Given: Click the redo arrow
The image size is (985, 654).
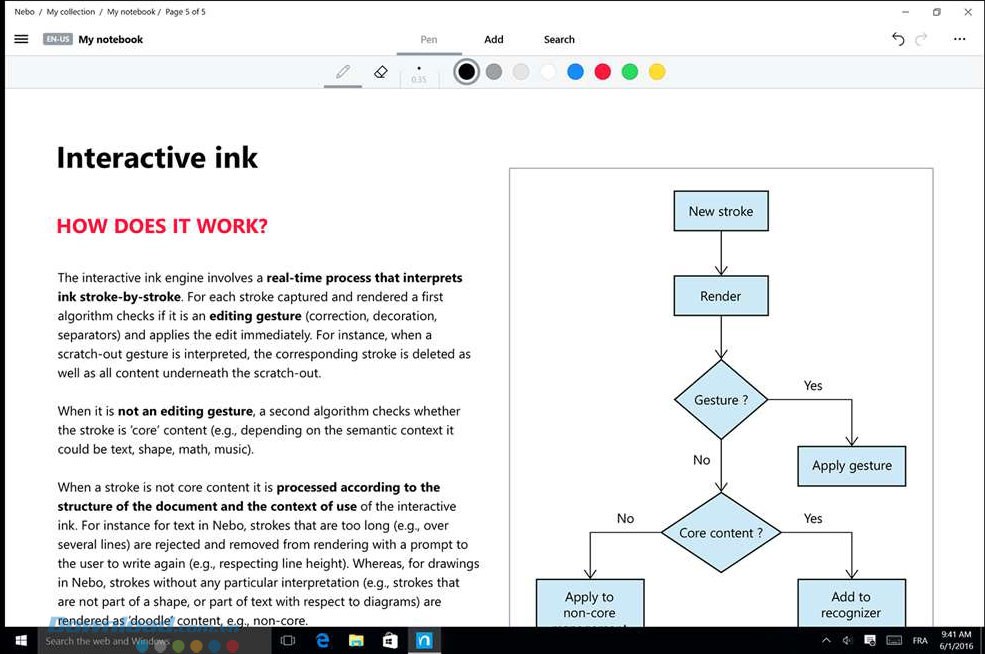Looking at the screenshot, I should [x=921, y=39].
